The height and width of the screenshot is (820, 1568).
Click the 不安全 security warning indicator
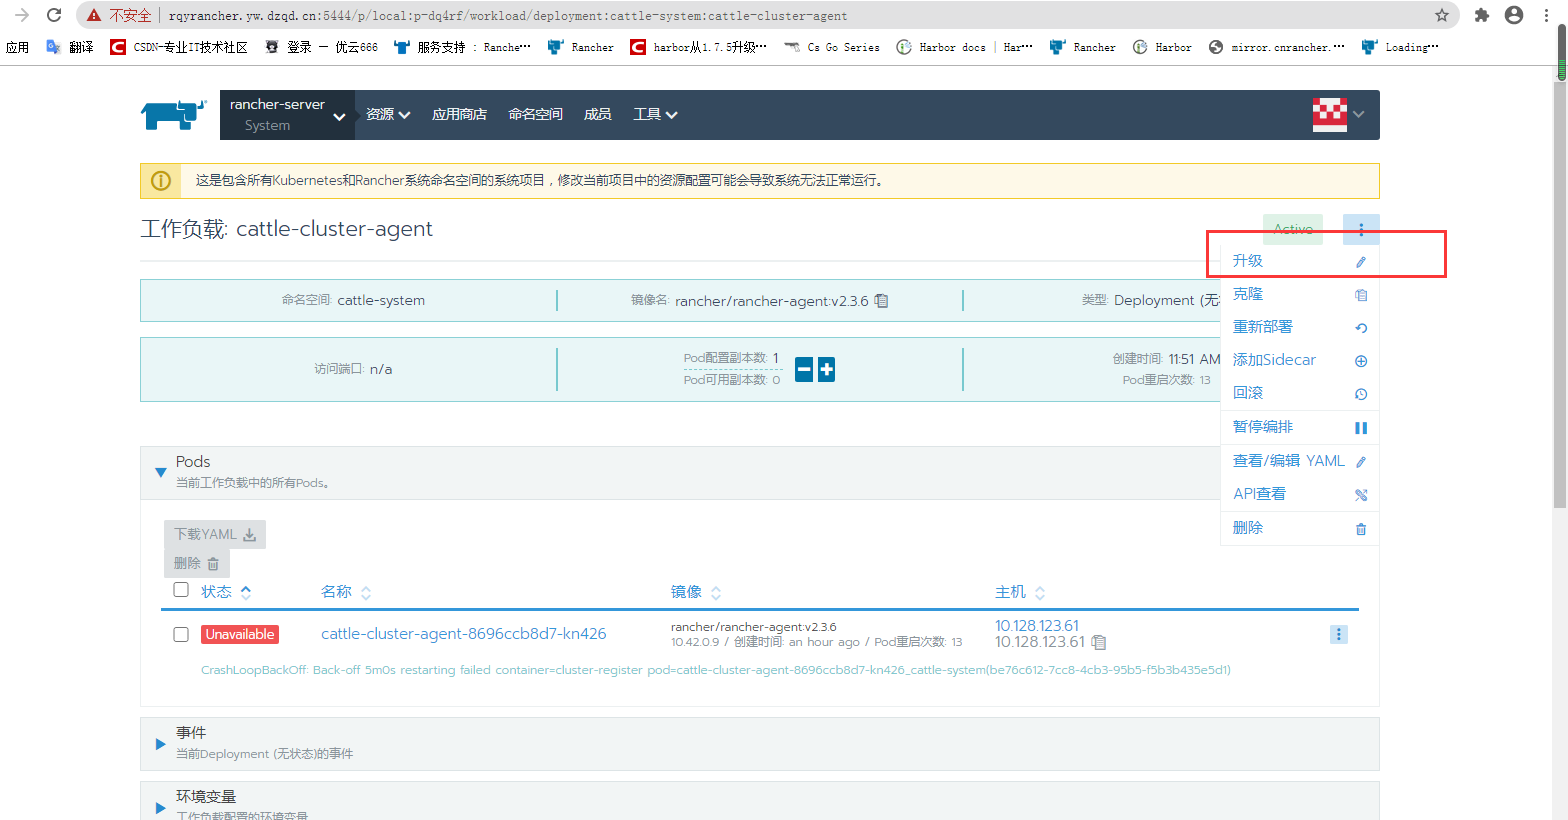[x=119, y=16]
